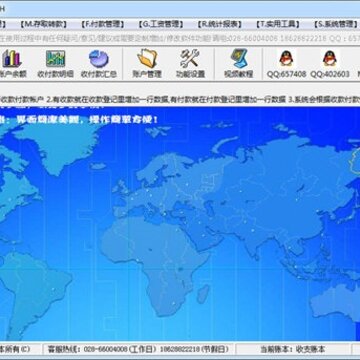The height and width of the screenshot is (360, 360).
Task: Click the gray contact info text line
Action: [x=180, y=38]
